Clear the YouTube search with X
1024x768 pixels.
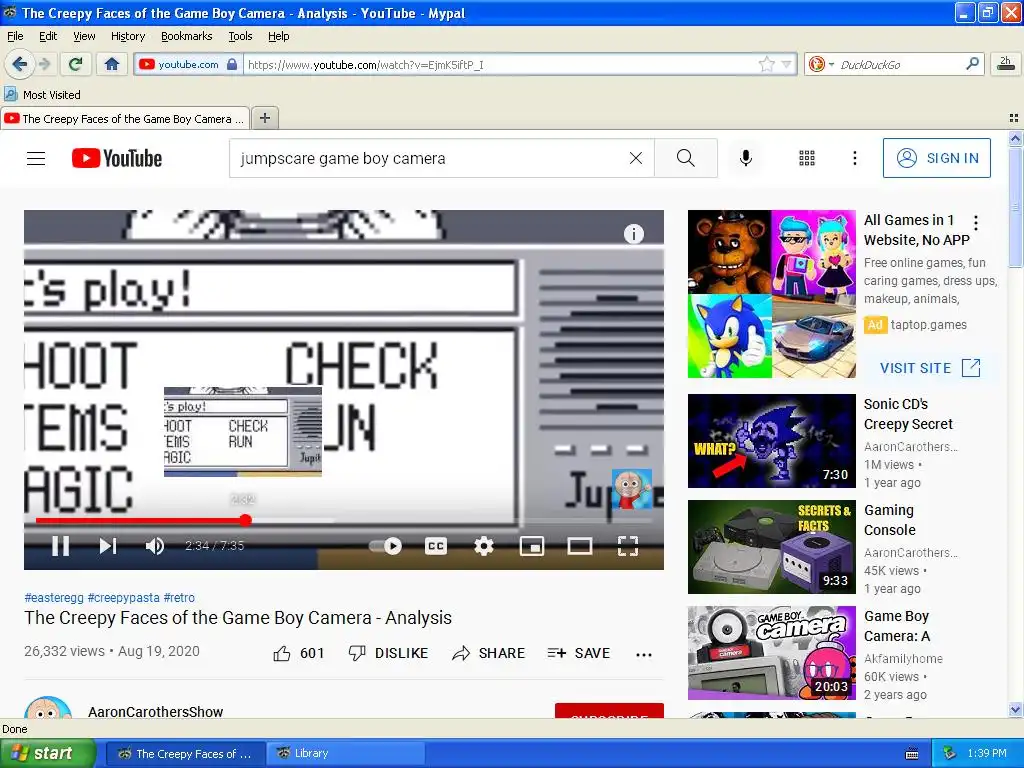[635, 158]
